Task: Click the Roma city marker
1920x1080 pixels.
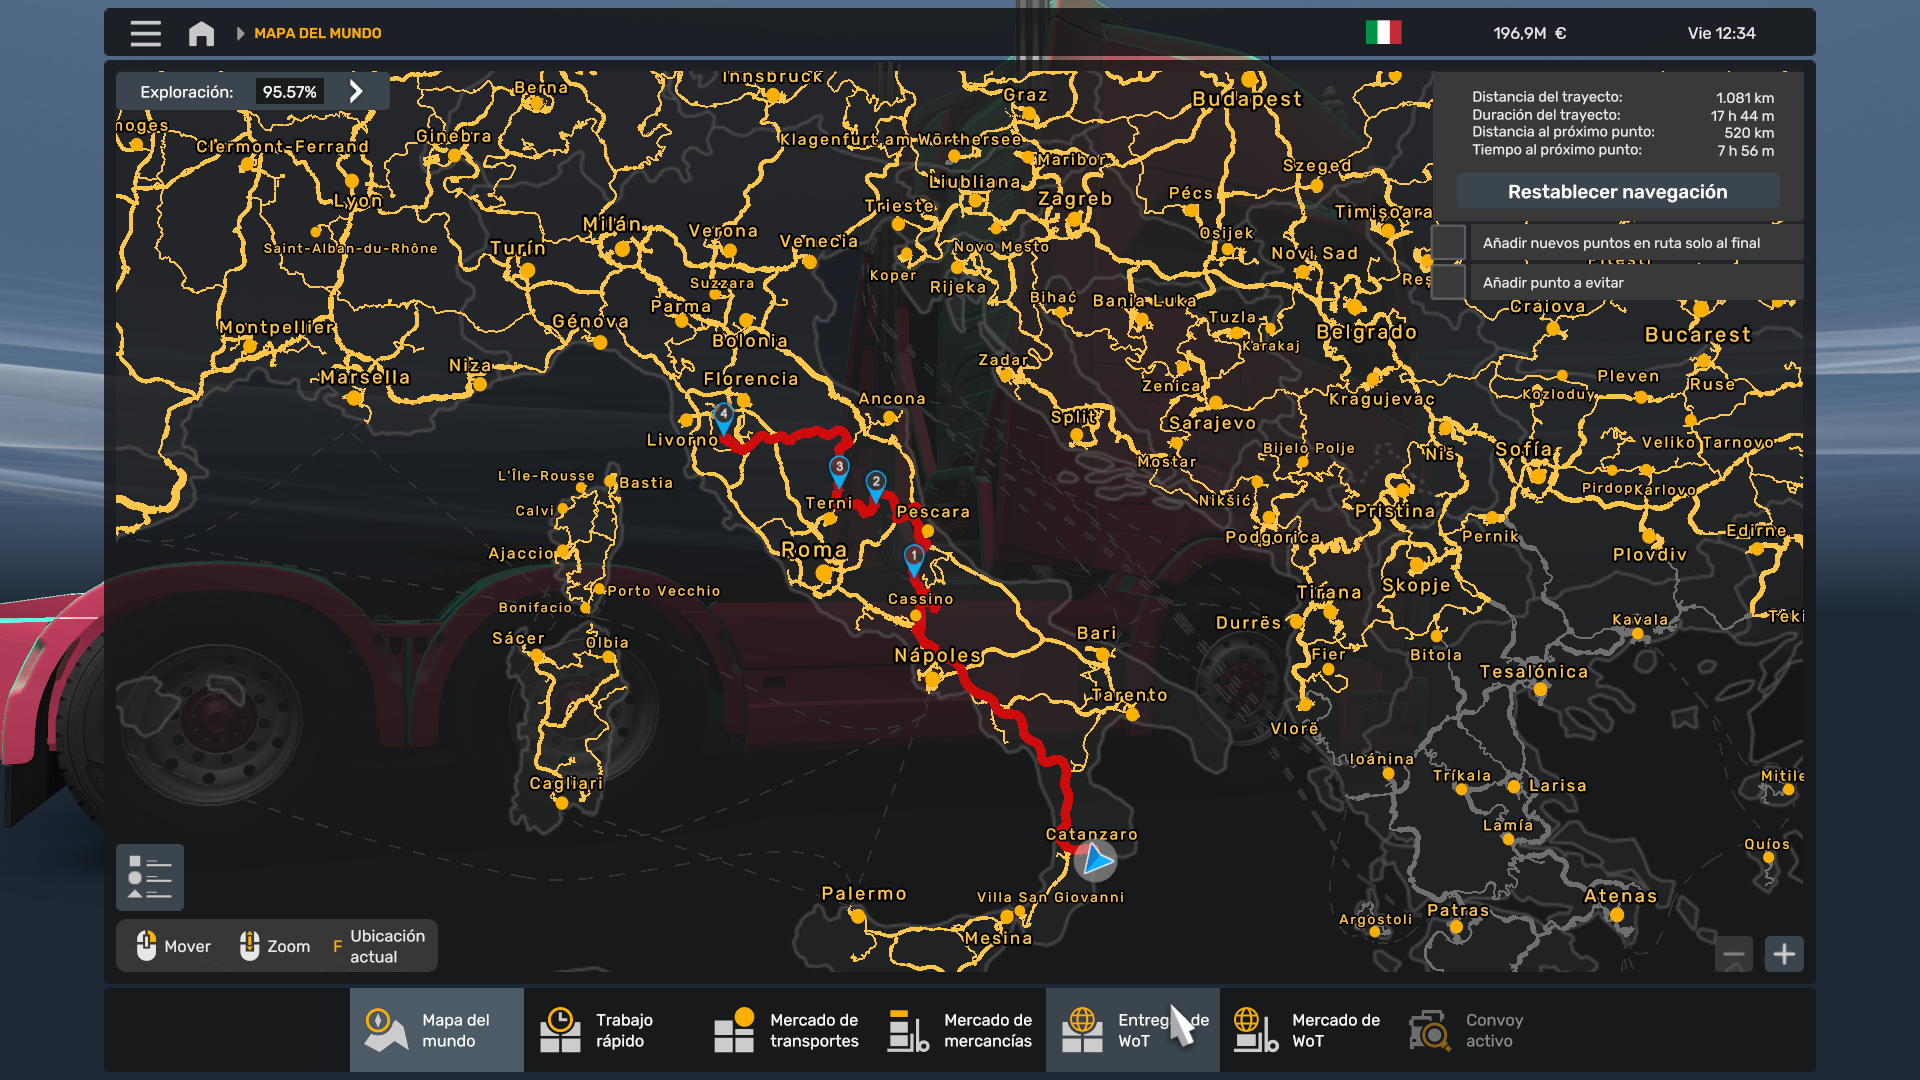Action: 823,573
